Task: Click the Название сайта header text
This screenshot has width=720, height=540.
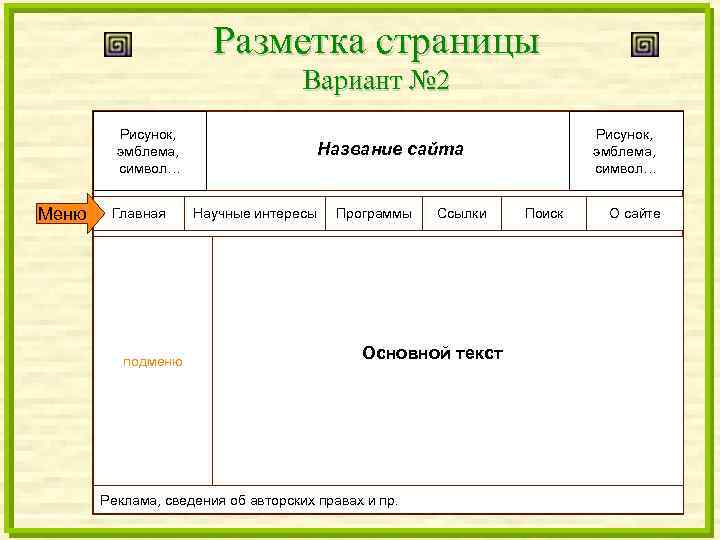Action: click(390, 149)
